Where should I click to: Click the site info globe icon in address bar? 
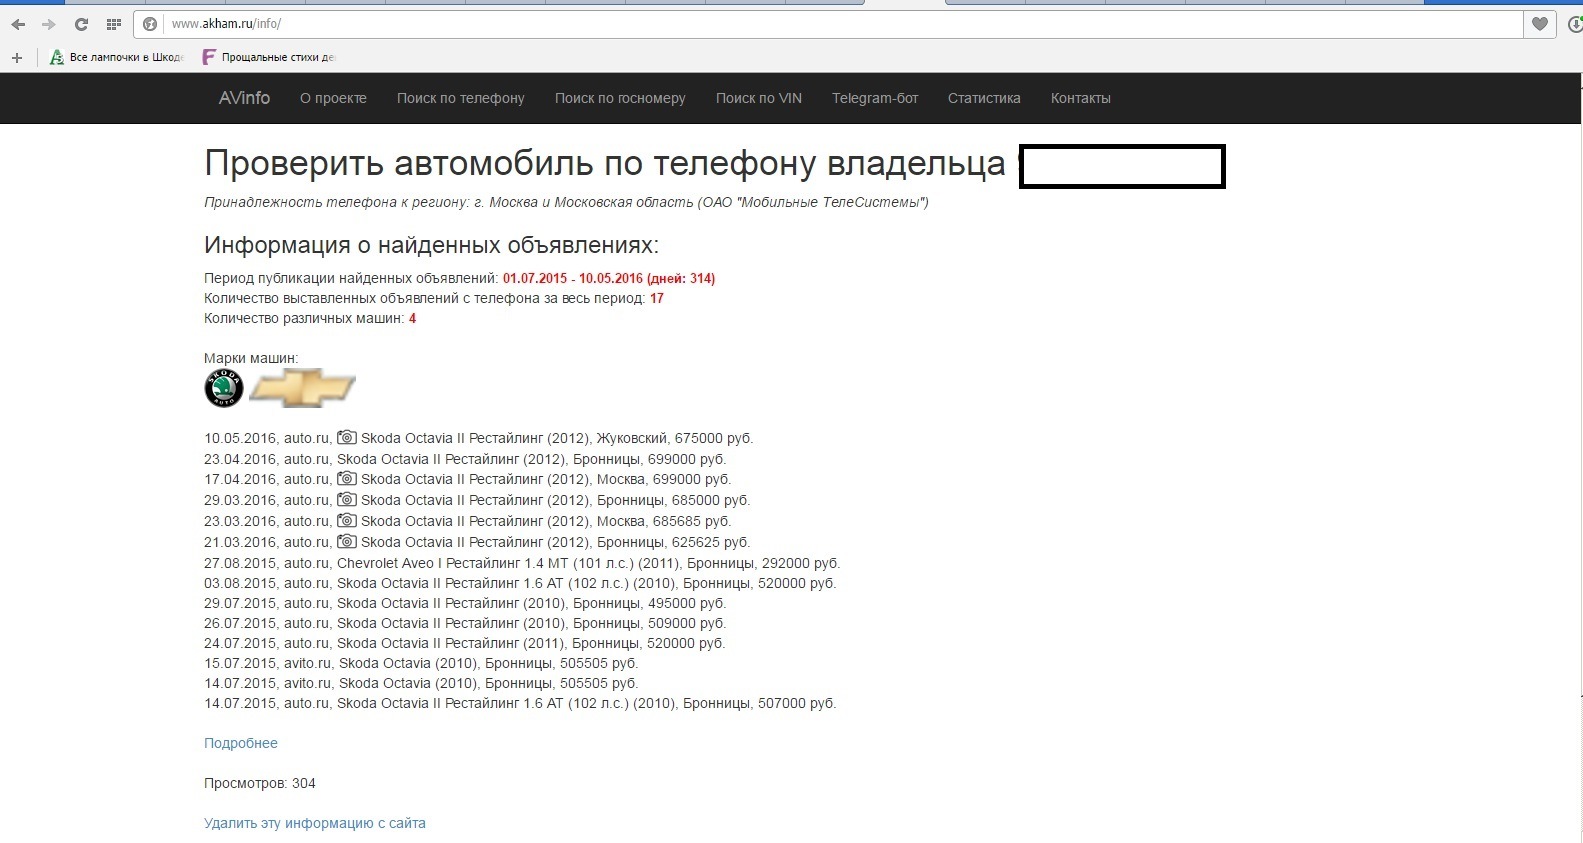click(x=151, y=24)
